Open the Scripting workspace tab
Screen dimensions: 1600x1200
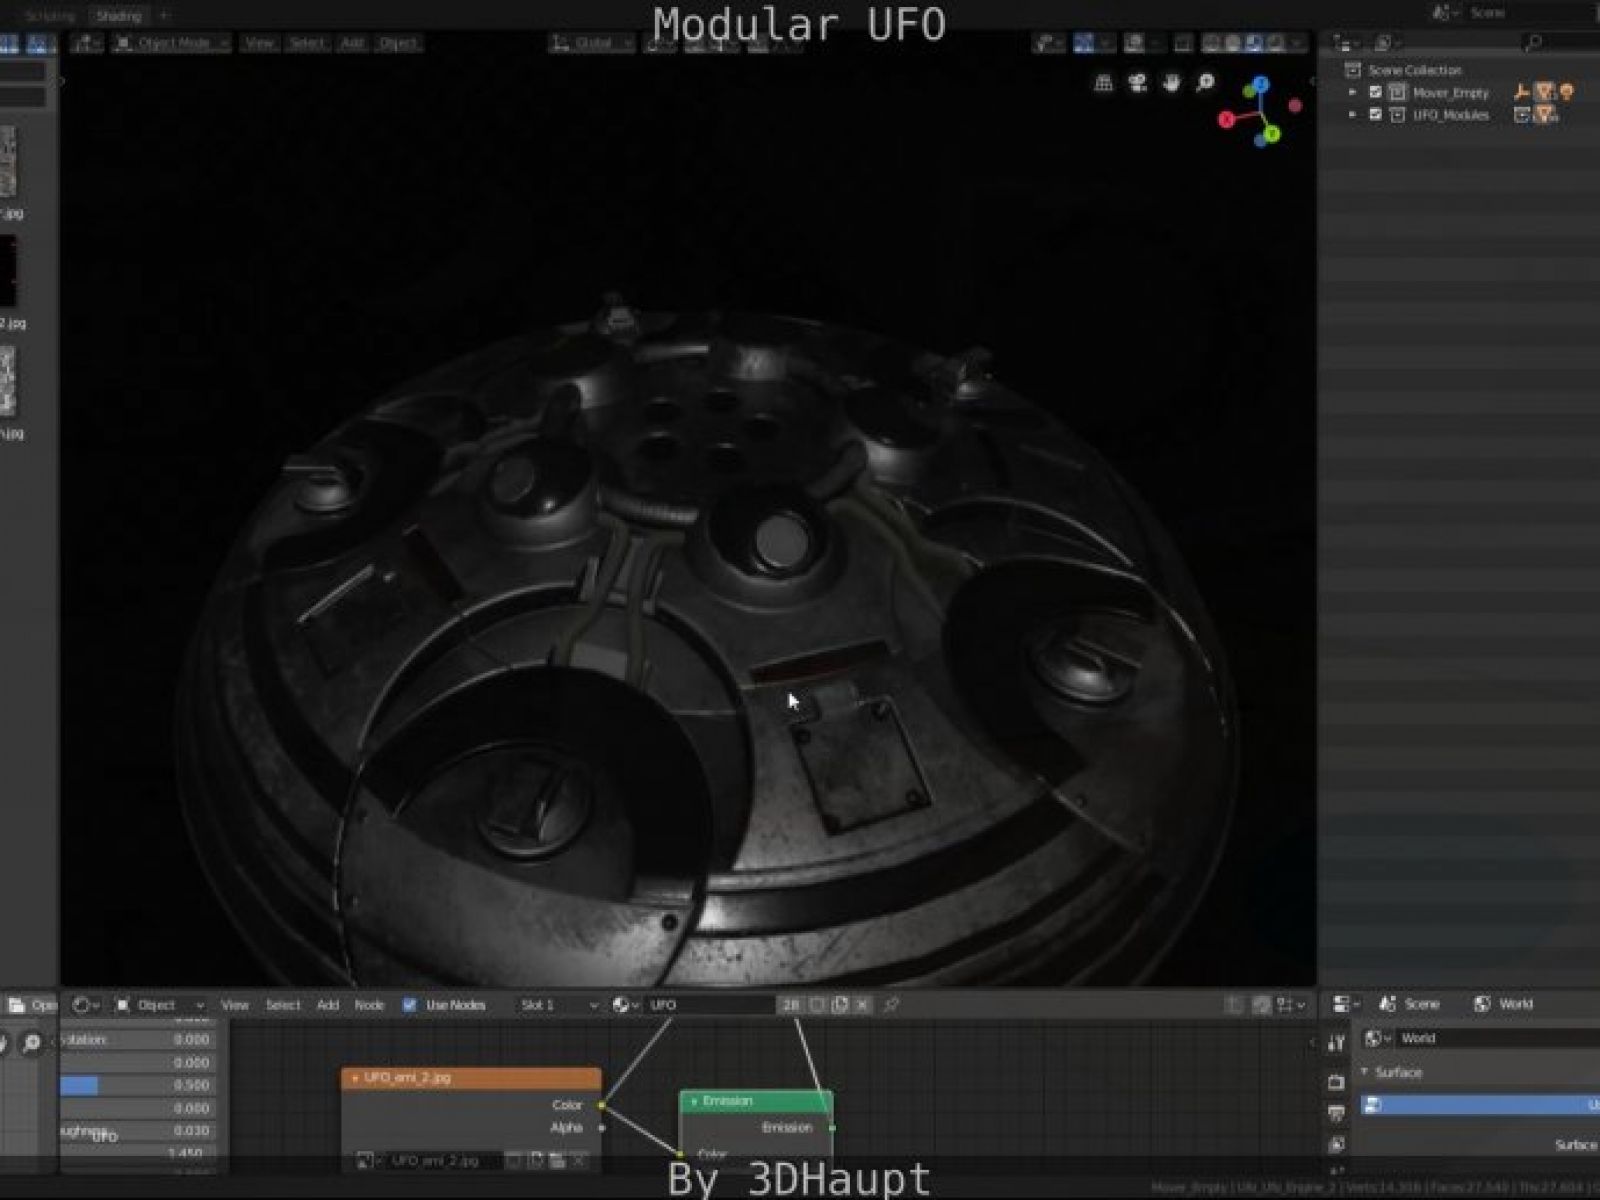[49, 16]
